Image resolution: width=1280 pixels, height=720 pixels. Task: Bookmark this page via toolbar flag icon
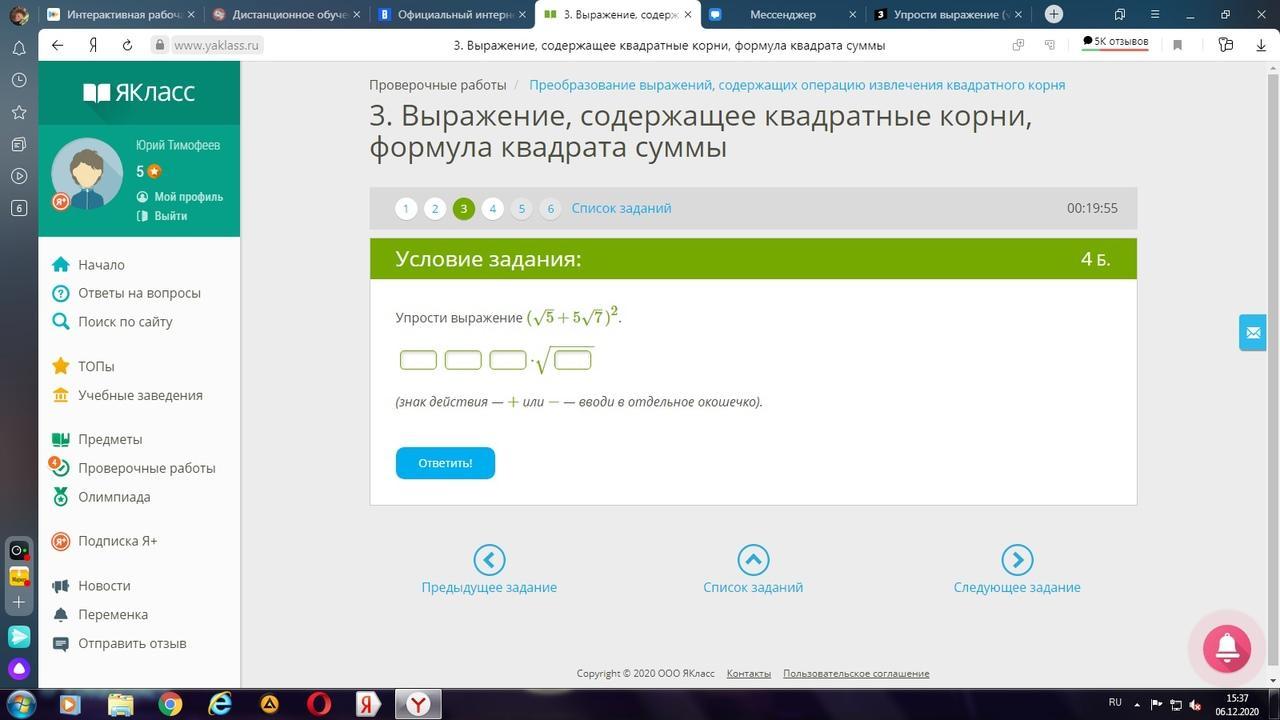pos(1177,45)
